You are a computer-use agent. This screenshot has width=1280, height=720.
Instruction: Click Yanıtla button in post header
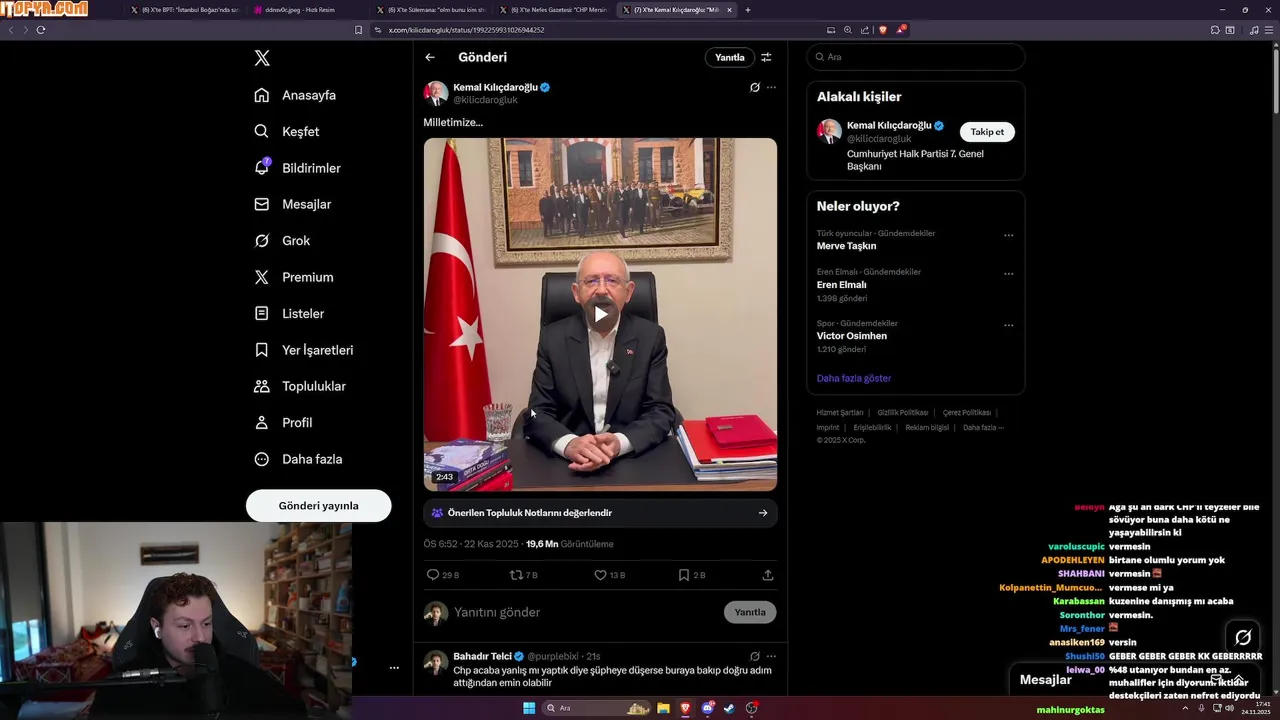coord(729,57)
